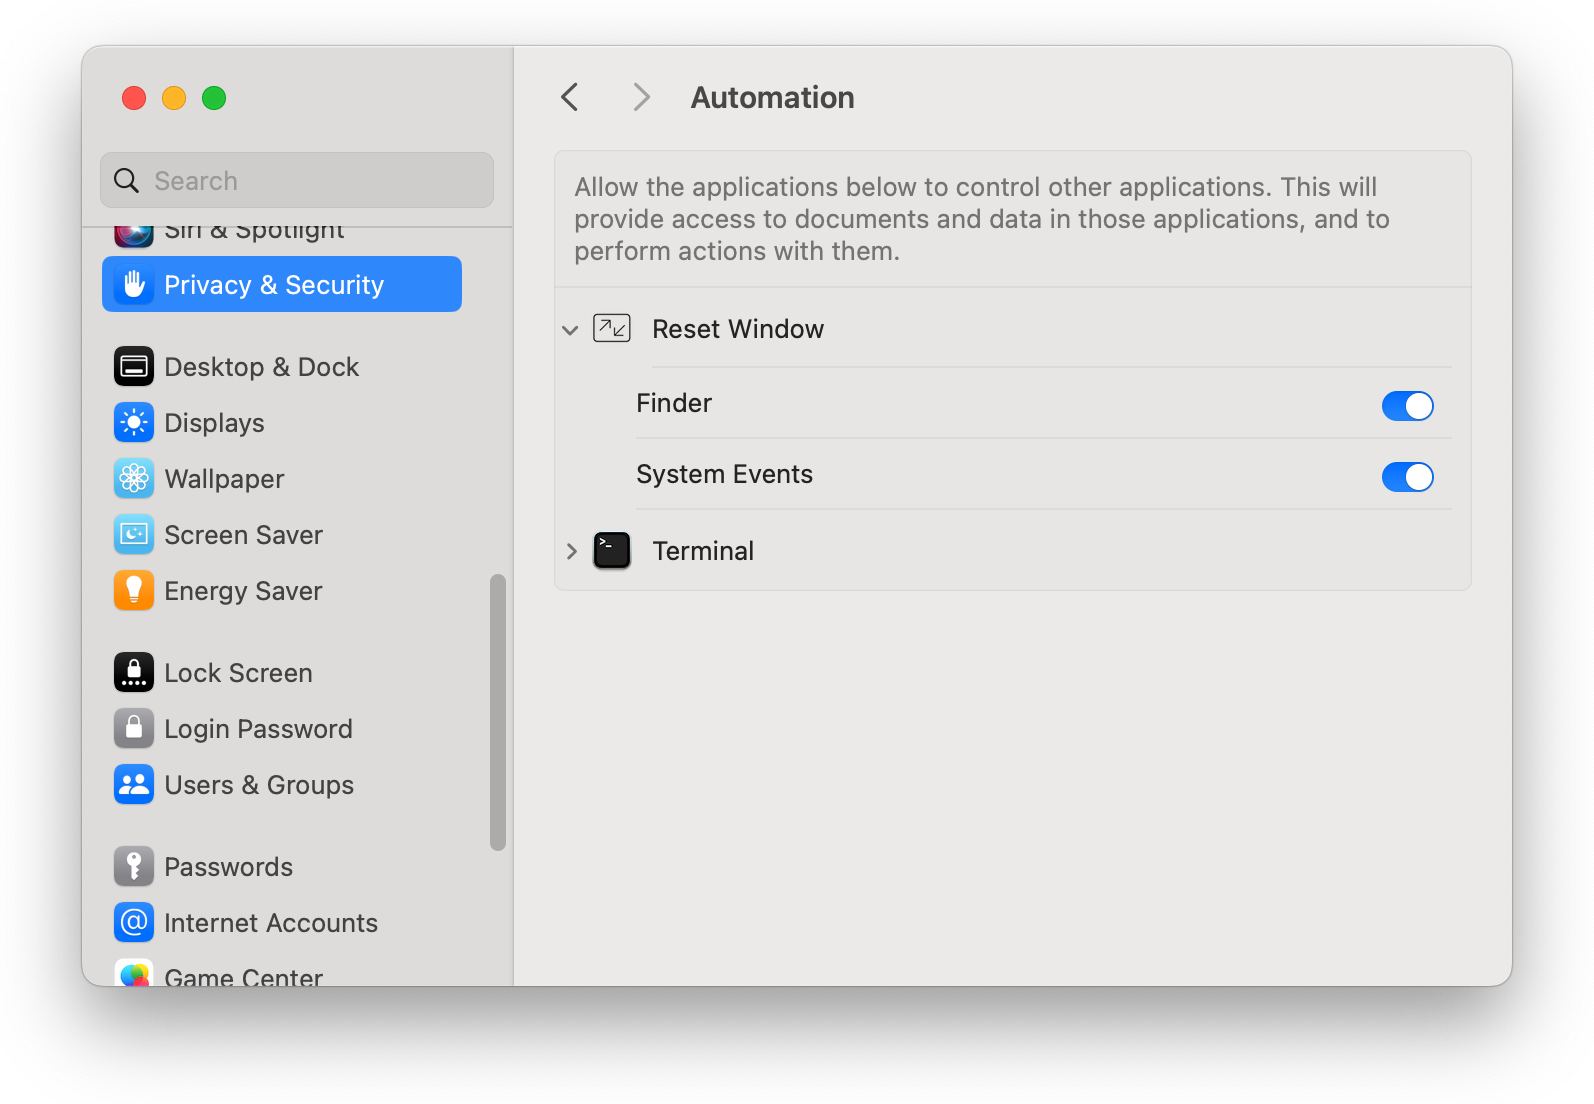Click the System Events label
Screen dimensions: 1594x1104
[724, 474]
